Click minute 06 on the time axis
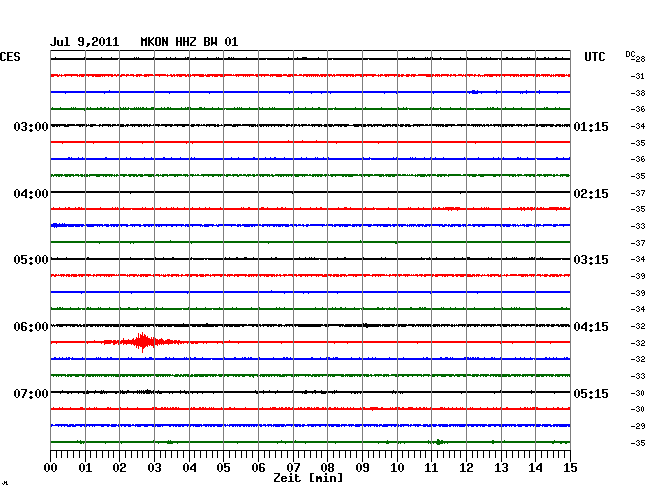The width and height of the screenshot is (650, 494). [258, 468]
